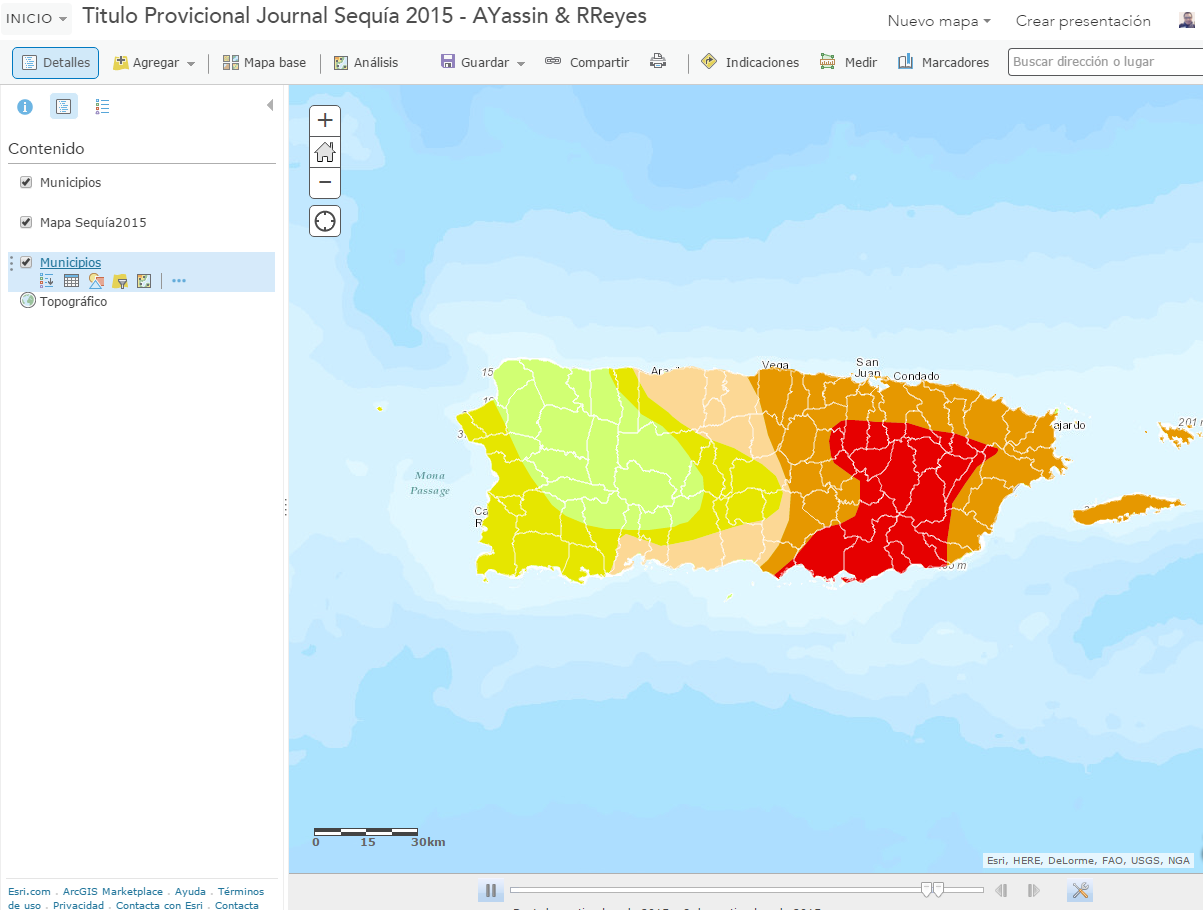Screen dimensions: 1203x910
Task: Click the Detalles button
Action: coord(55,62)
